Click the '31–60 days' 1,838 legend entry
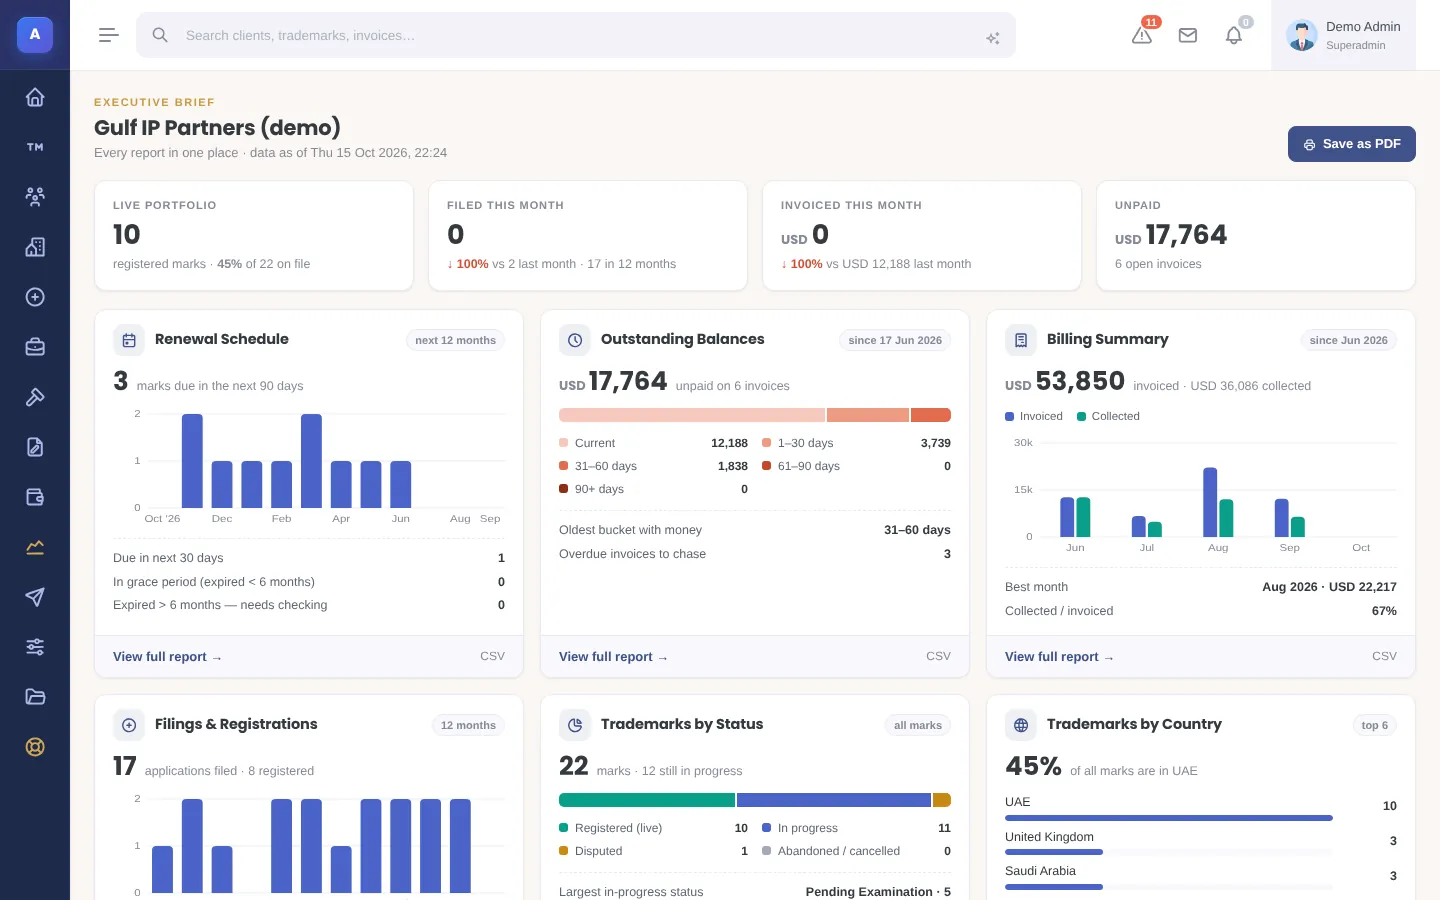Screen dimensions: 1440x900 click(x=653, y=466)
